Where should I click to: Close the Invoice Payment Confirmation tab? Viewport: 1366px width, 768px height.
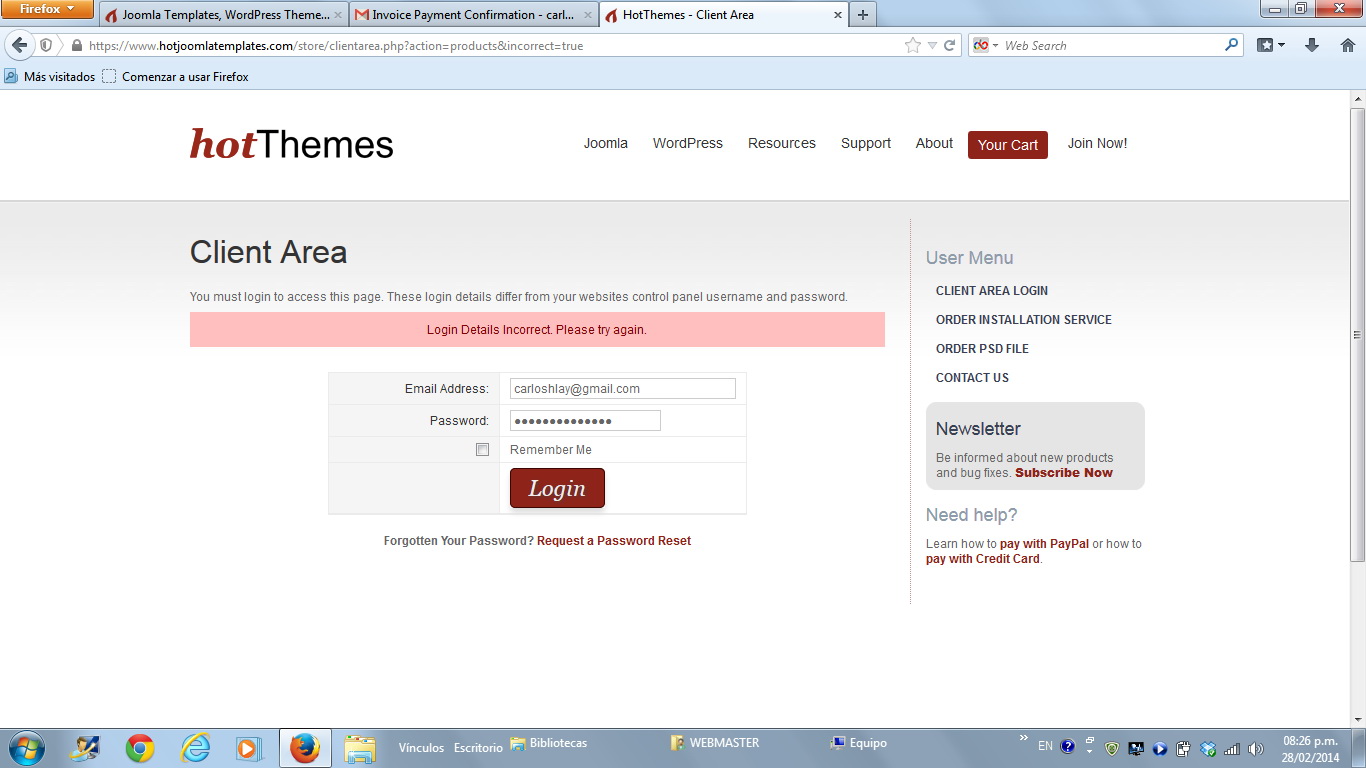[588, 15]
